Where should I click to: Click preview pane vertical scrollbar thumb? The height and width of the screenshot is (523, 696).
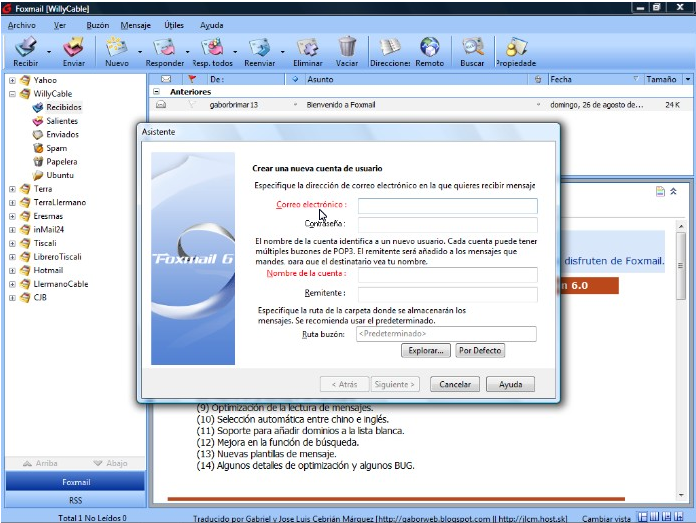(680, 265)
